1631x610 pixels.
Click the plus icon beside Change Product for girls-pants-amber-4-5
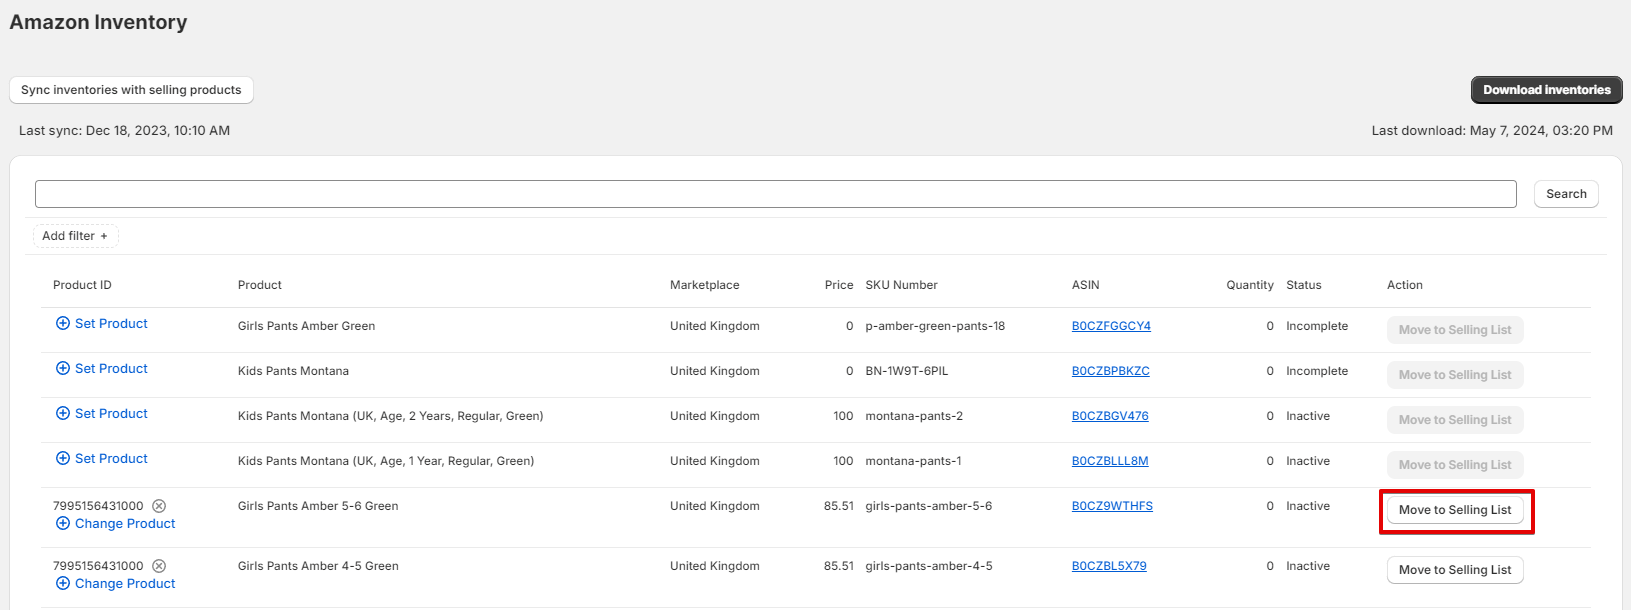pyautogui.click(x=63, y=583)
